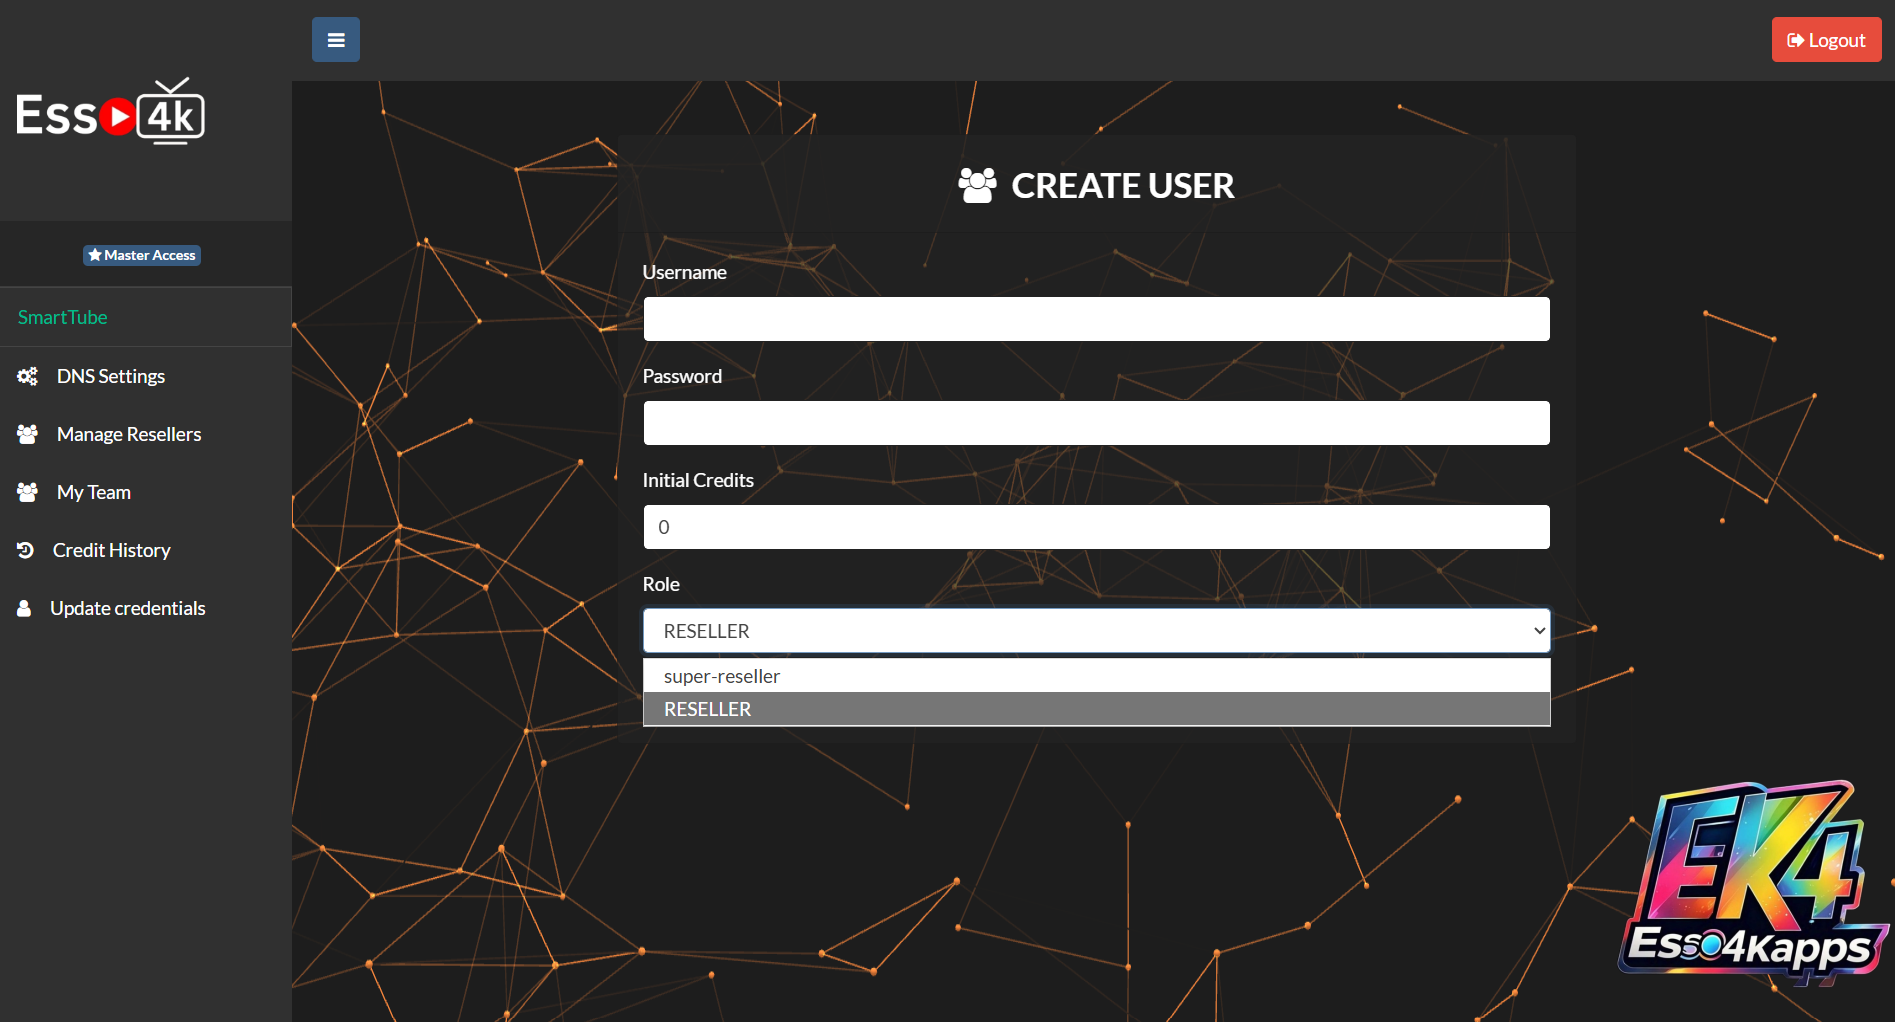Click the Esso4Kapps EK4 badge
Image resolution: width=1895 pixels, height=1022 pixels.
coord(1752,882)
